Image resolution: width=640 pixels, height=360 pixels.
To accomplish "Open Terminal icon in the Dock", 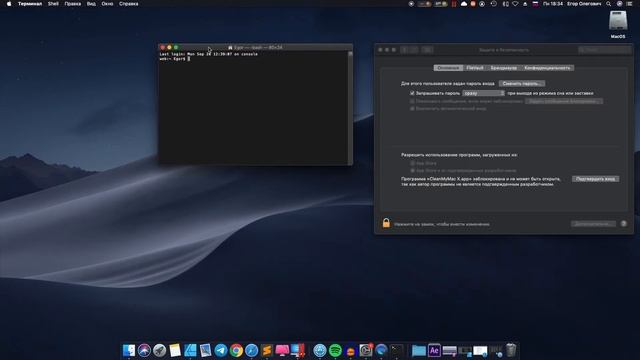I will 397,350.
